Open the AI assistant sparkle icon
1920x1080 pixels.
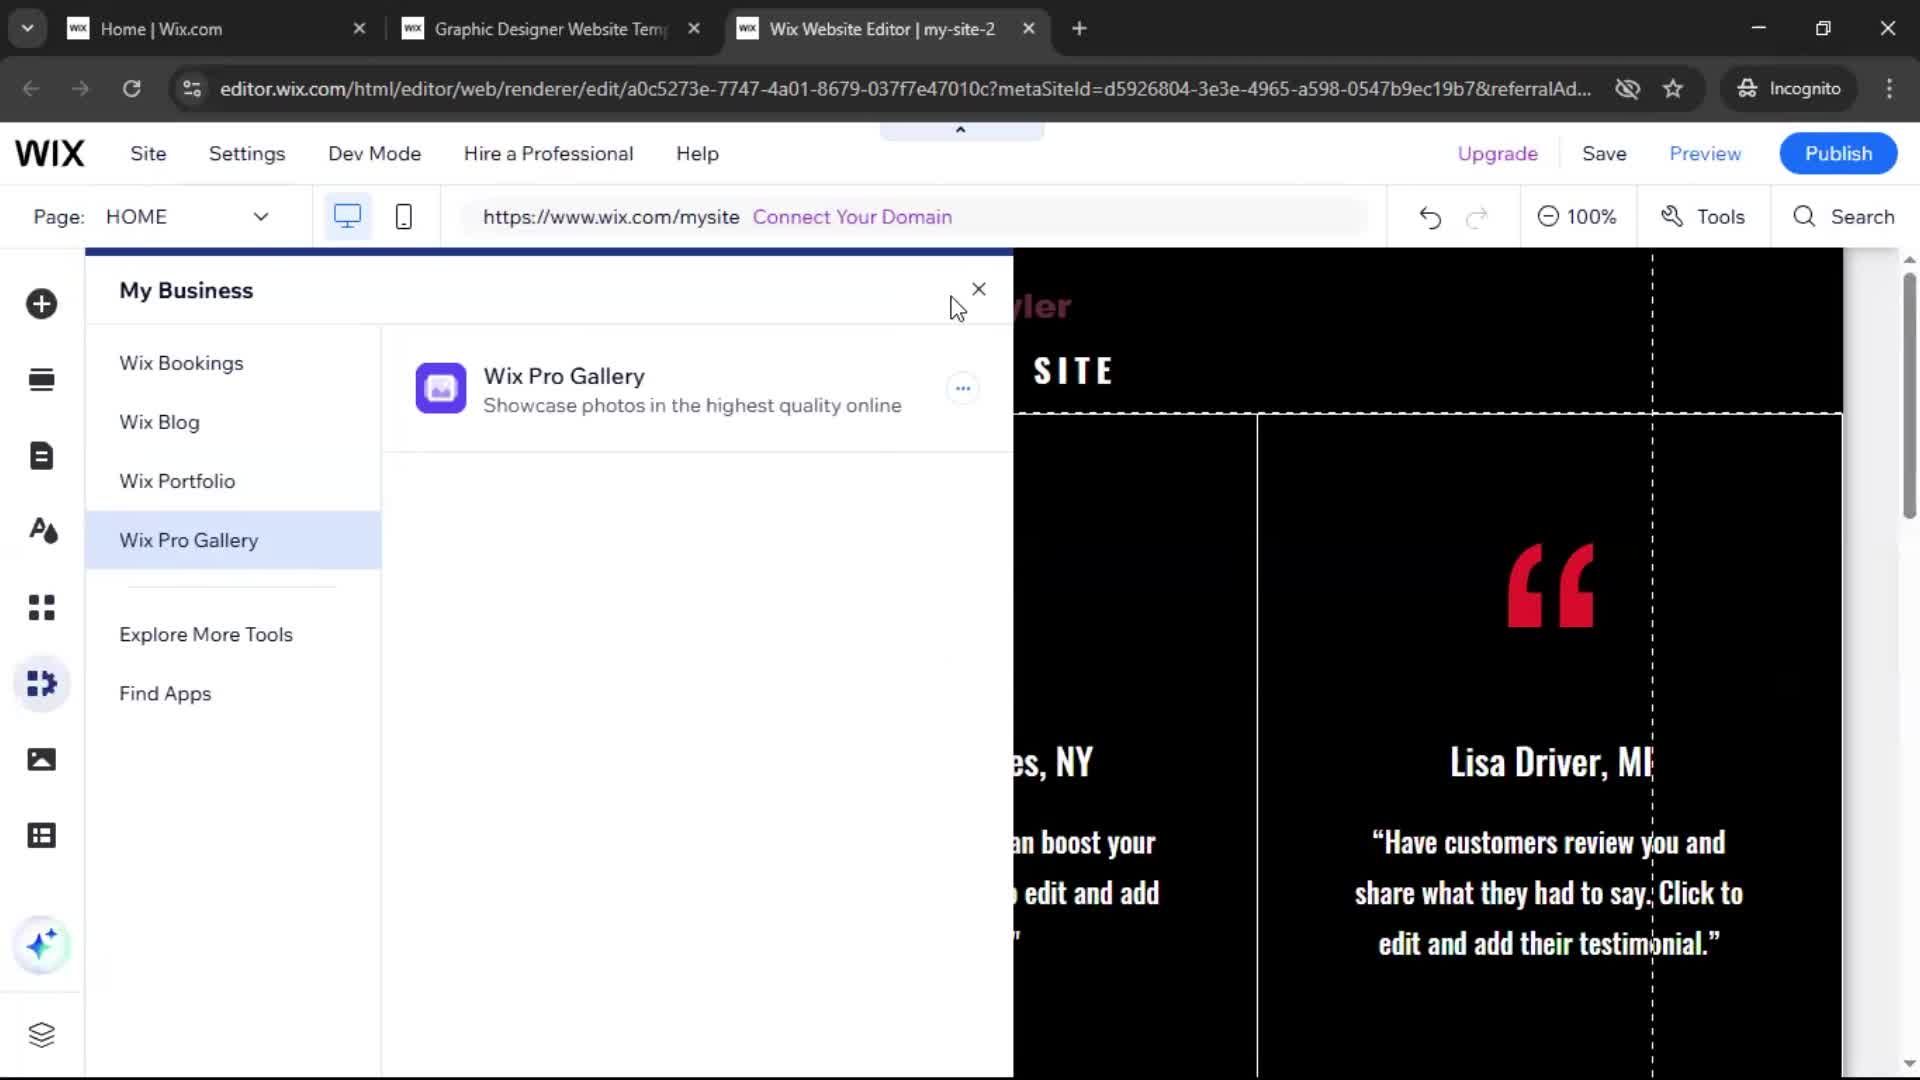(x=41, y=945)
